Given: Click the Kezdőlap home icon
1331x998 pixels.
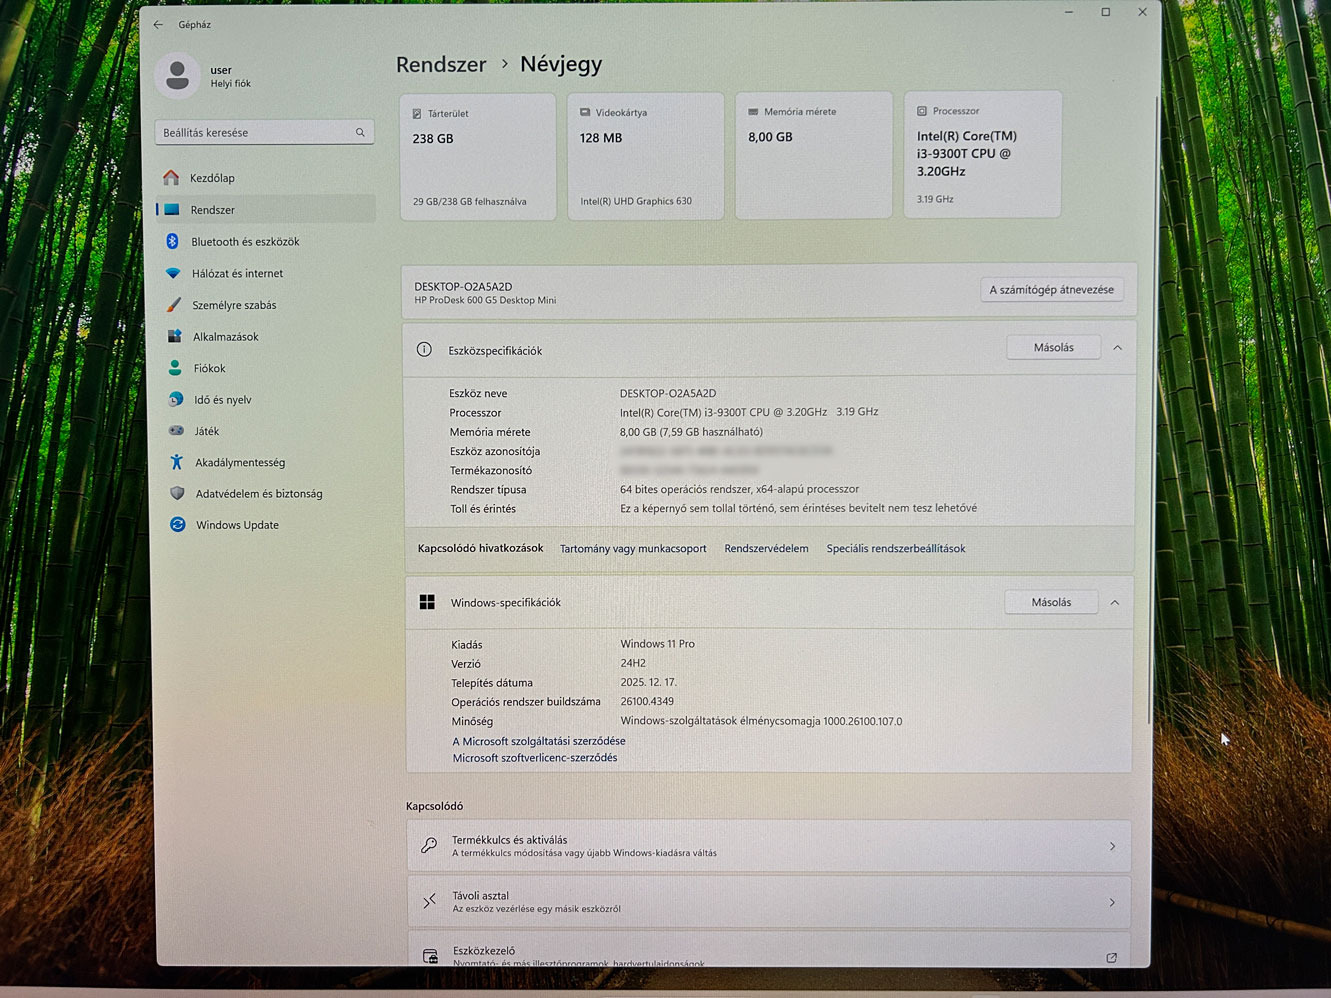Looking at the screenshot, I should 171,177.
